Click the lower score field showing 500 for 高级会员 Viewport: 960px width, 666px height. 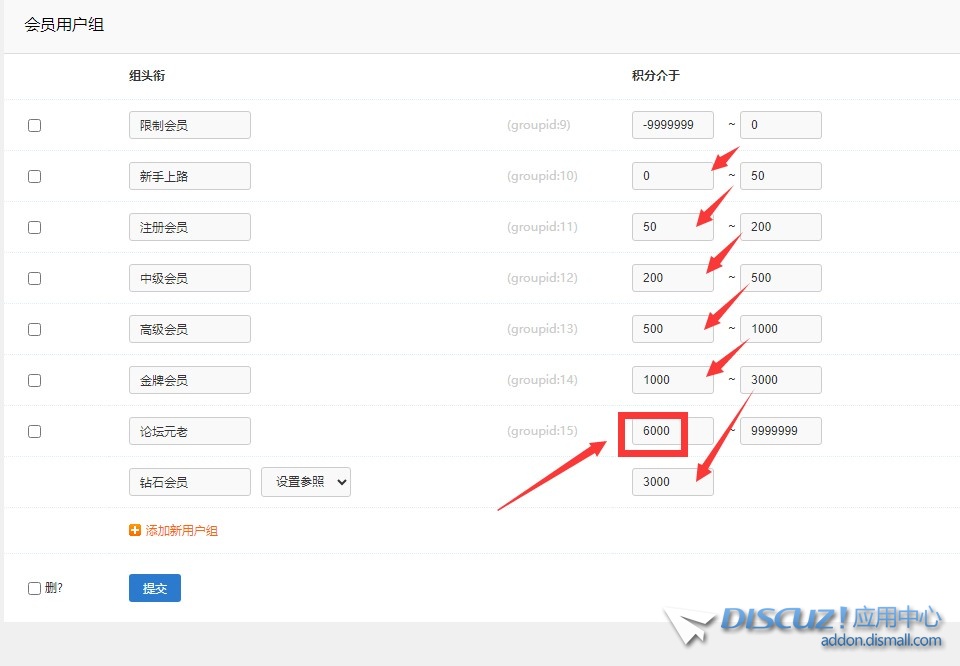[x=673, y=329]
